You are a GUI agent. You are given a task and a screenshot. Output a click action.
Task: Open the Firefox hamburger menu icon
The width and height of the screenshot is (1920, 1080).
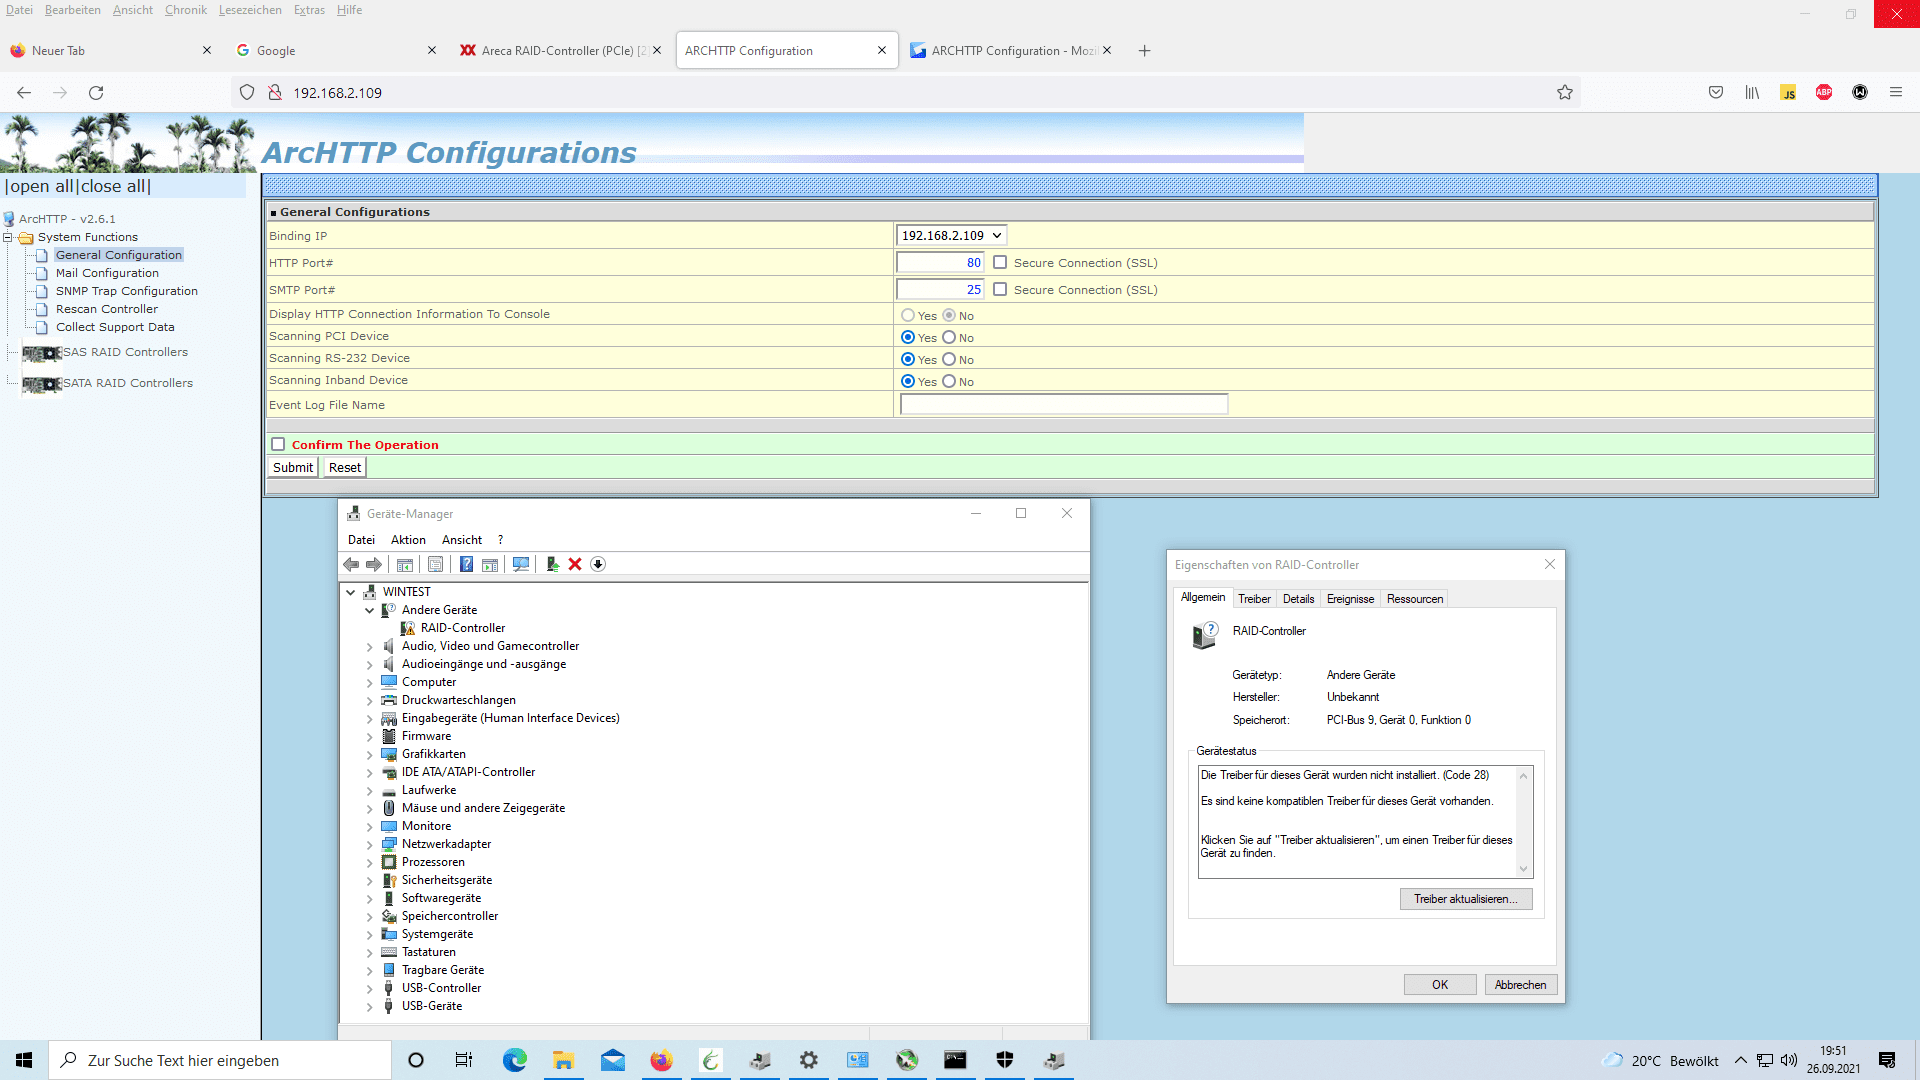(1896, 93)
